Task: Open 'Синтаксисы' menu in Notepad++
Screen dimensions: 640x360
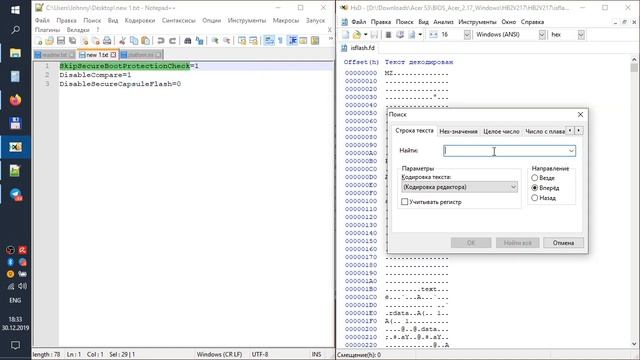Action: click(178, 20)
